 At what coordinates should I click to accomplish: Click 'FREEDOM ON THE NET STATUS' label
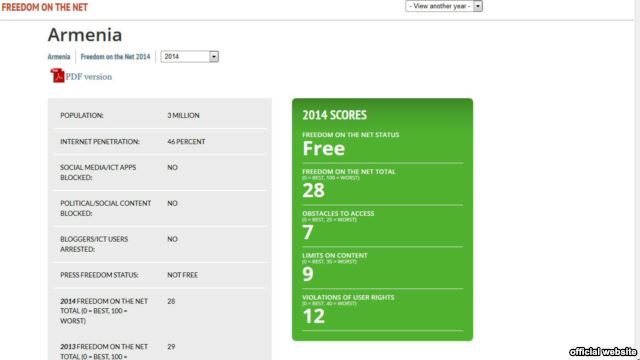351,135
